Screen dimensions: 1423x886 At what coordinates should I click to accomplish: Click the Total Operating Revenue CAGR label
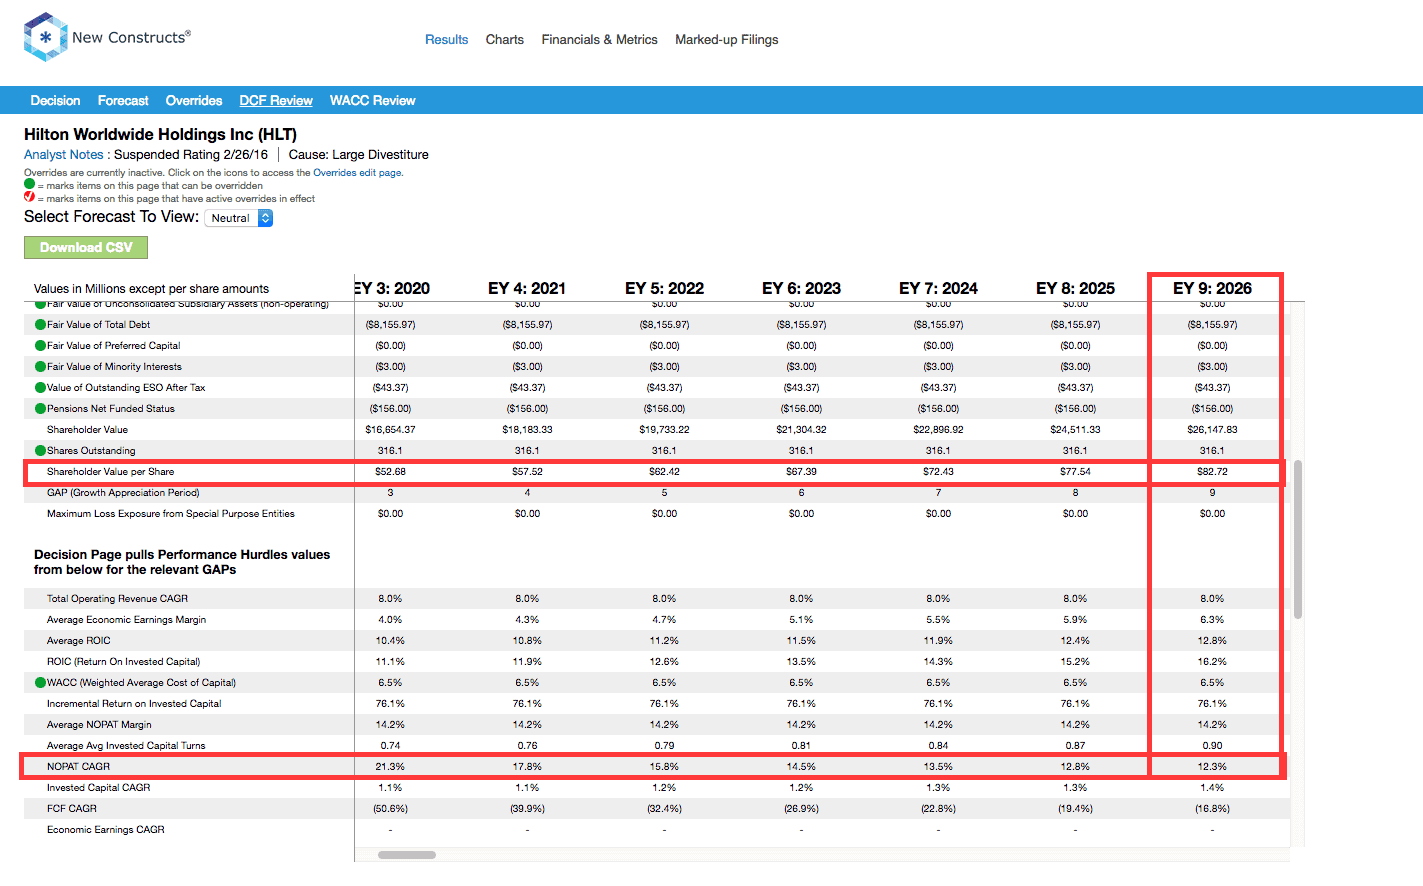(x=117, y=599)
